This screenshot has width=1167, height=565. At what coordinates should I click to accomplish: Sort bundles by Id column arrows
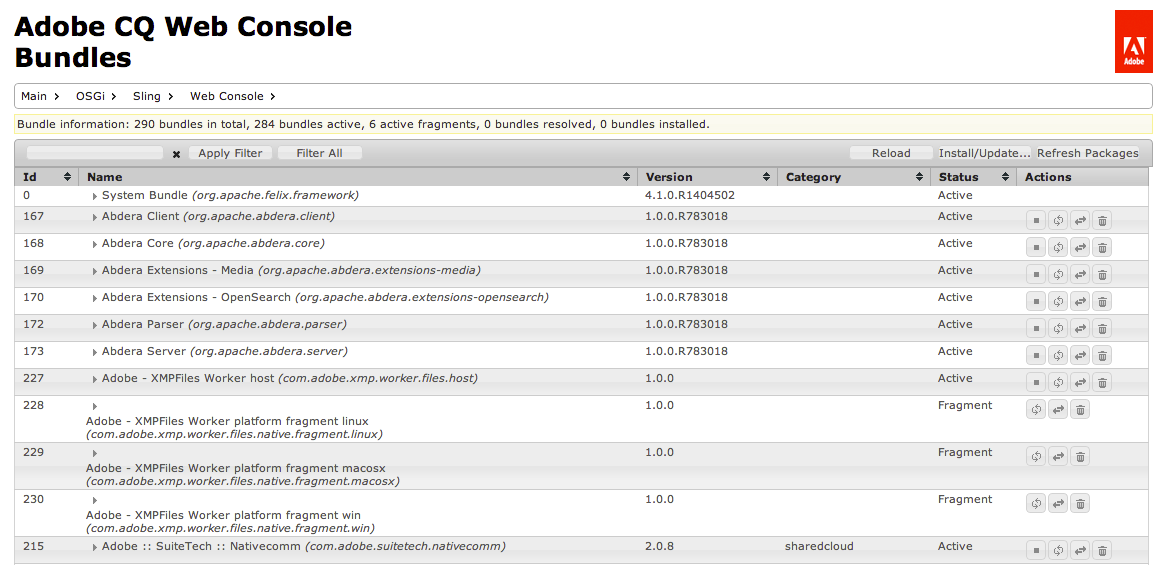point(68,177)
